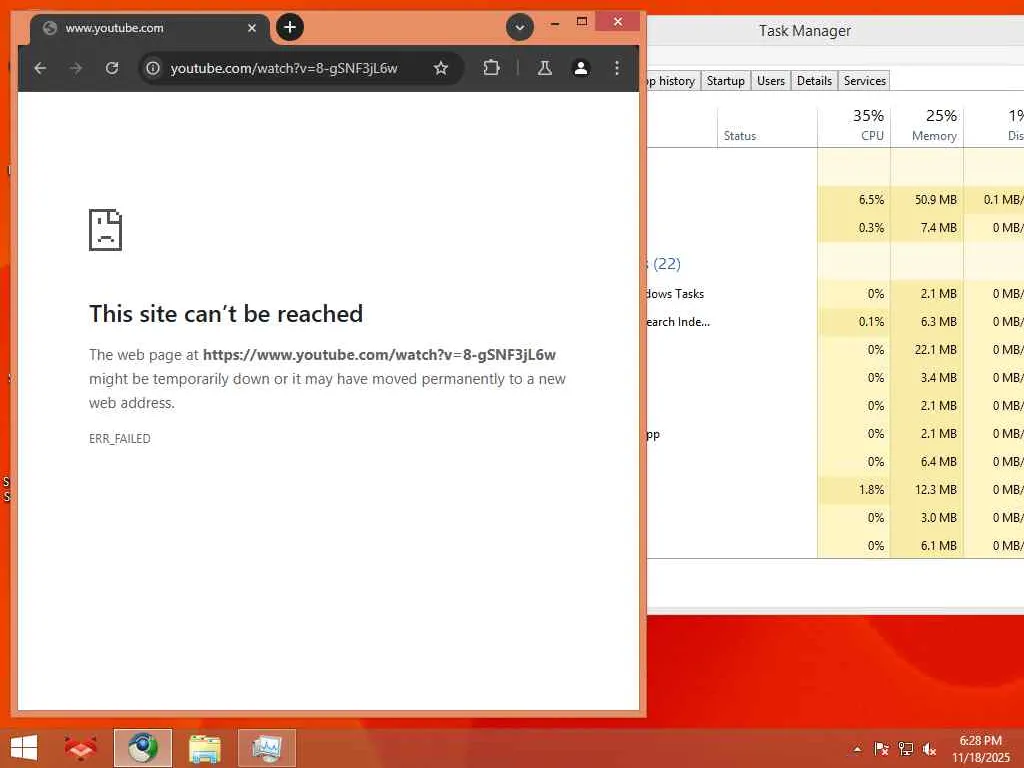Switch to App history tab in Task Manager
Screen dimensions: 1024x768
coord(673,81)
